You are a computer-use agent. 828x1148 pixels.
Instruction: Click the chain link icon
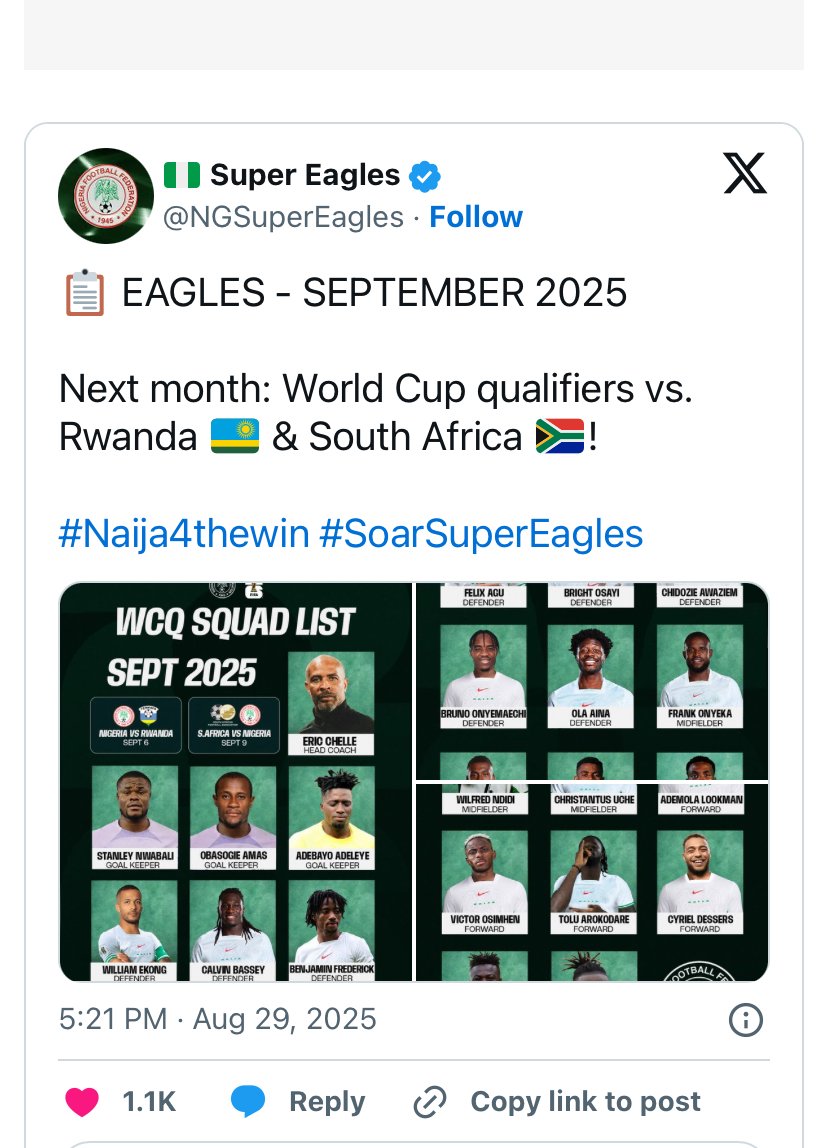(430, 1102)
